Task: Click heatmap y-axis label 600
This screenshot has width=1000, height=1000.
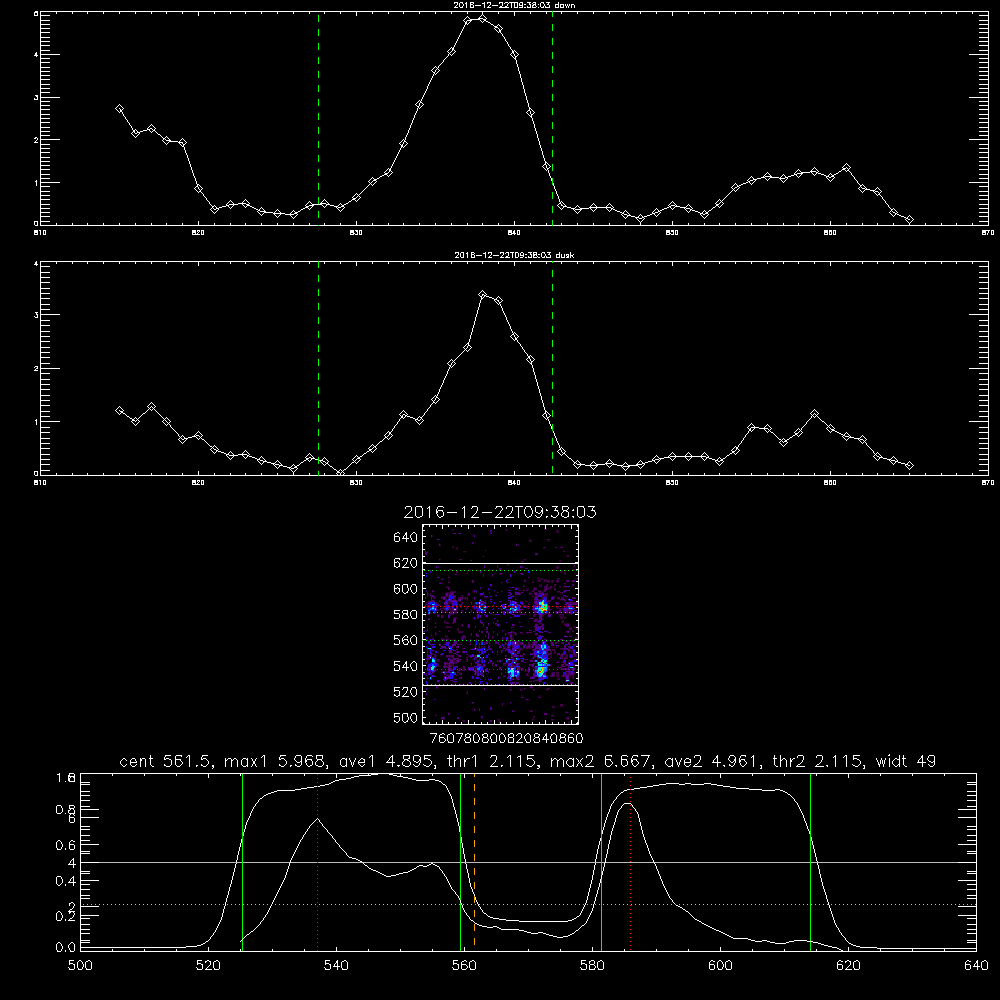Action: 405,589
